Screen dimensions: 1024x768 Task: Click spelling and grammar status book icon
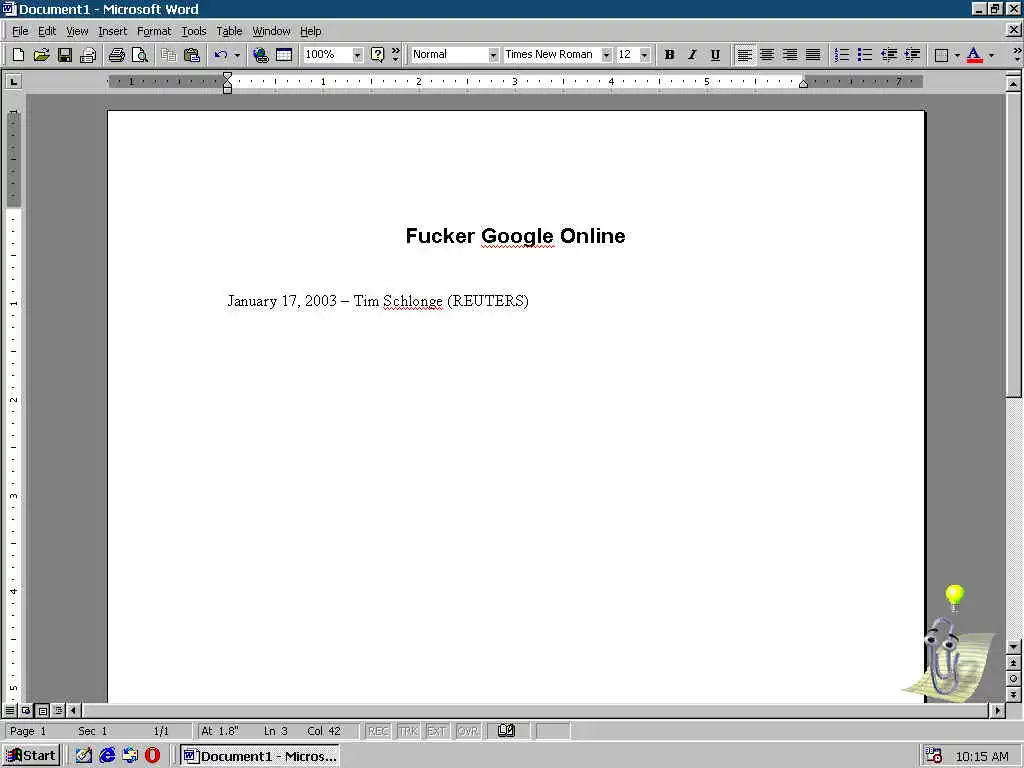(x=506, y=731)
